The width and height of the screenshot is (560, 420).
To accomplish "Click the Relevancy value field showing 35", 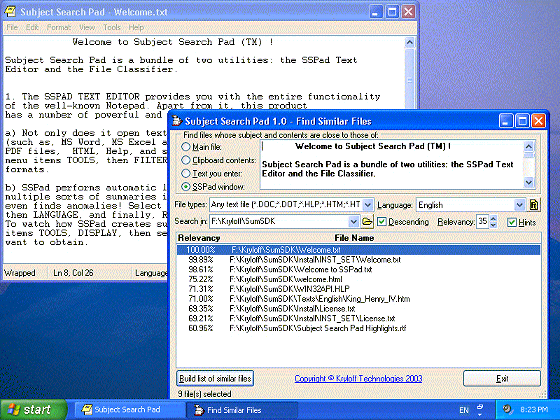I will click(x=483, y=222).
